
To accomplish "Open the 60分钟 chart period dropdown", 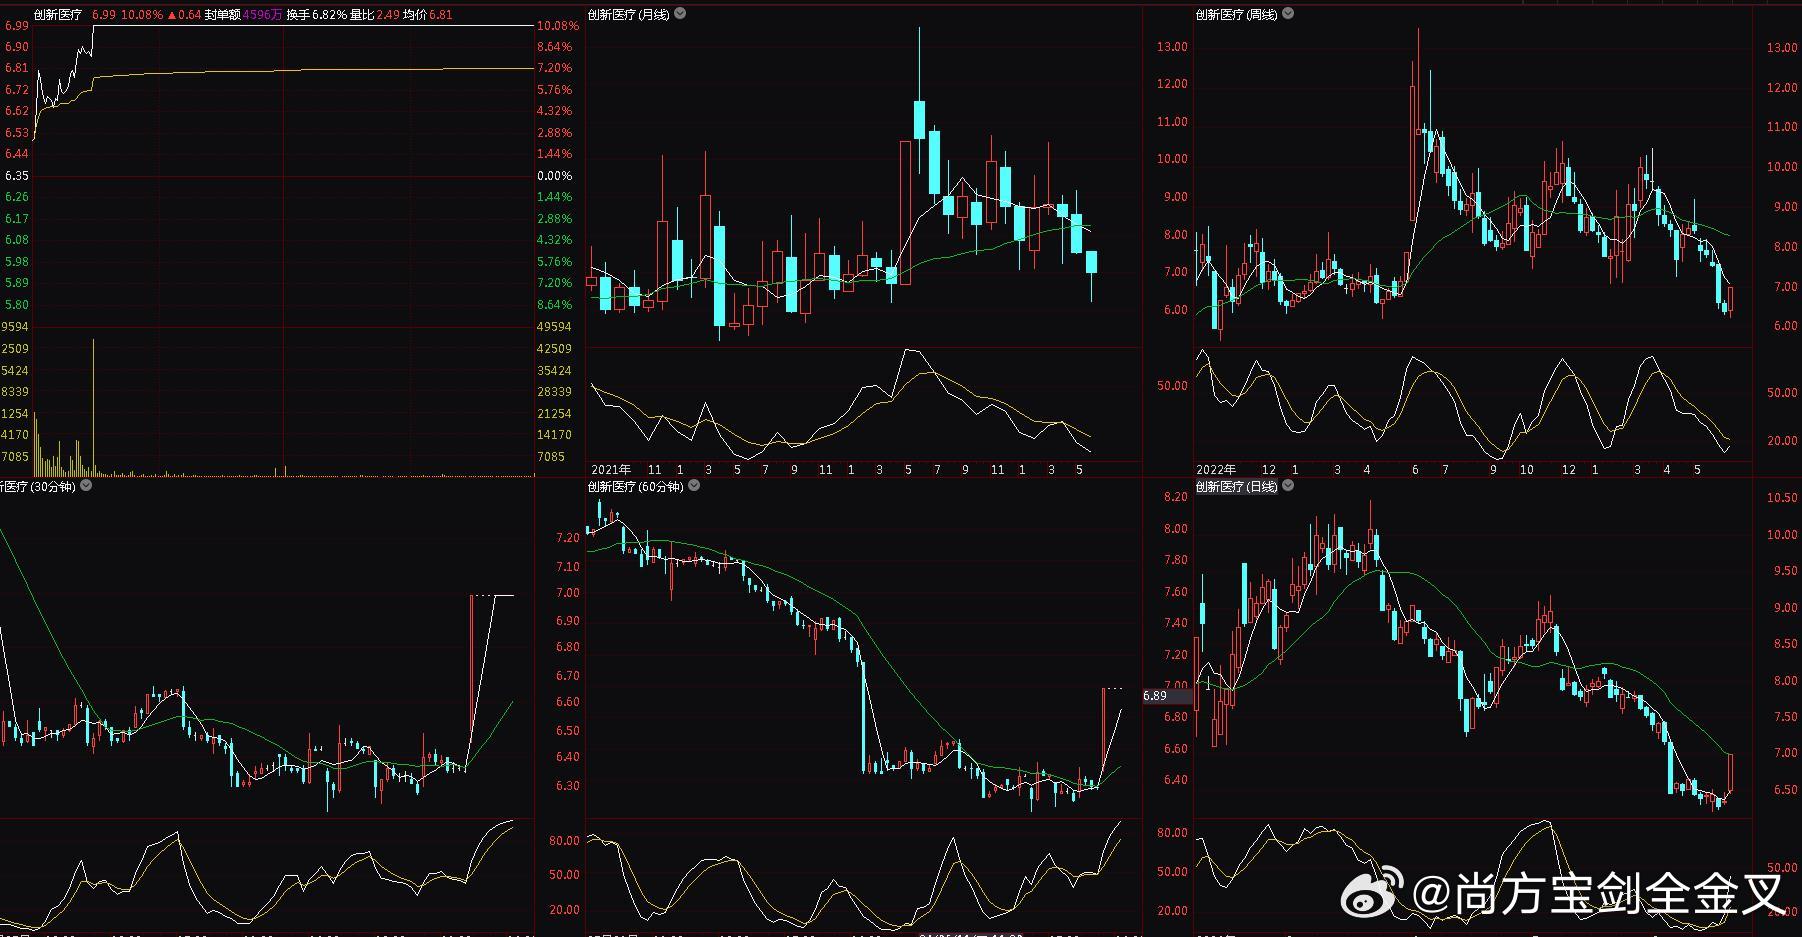I will pyautogui.click(x=694, y=486).
